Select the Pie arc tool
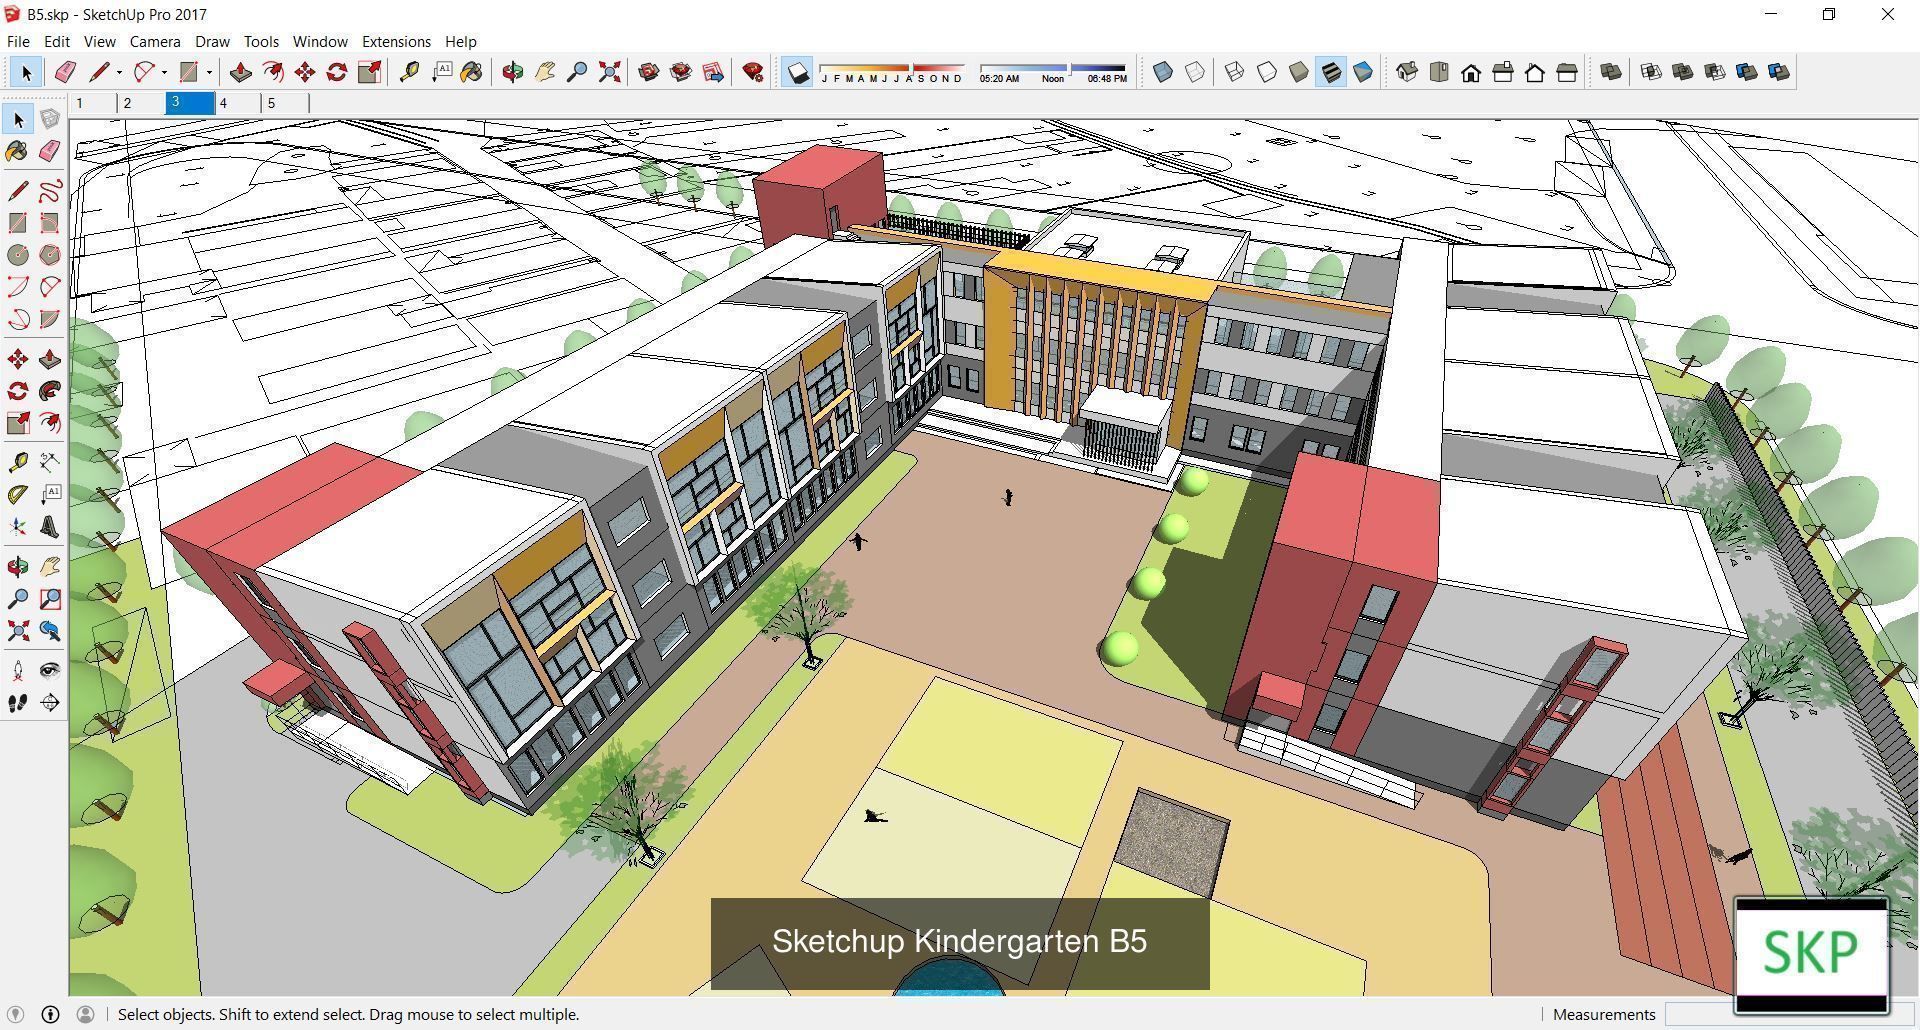 click(49, 319)
